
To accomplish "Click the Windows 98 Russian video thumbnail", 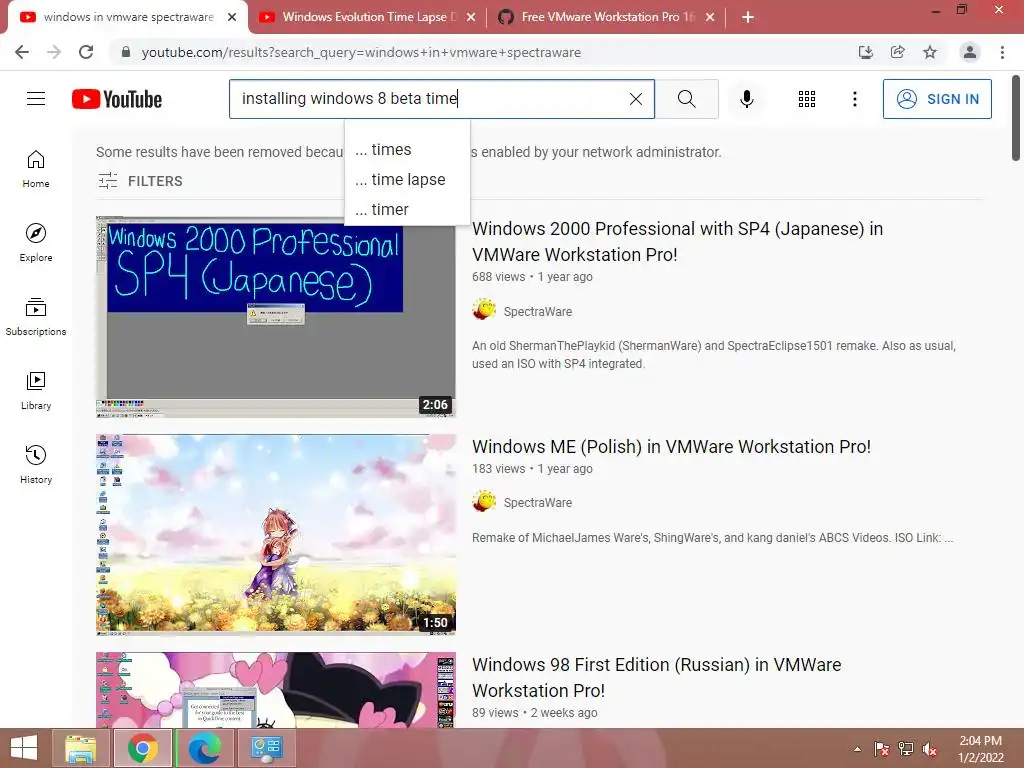I will point(276,690).
